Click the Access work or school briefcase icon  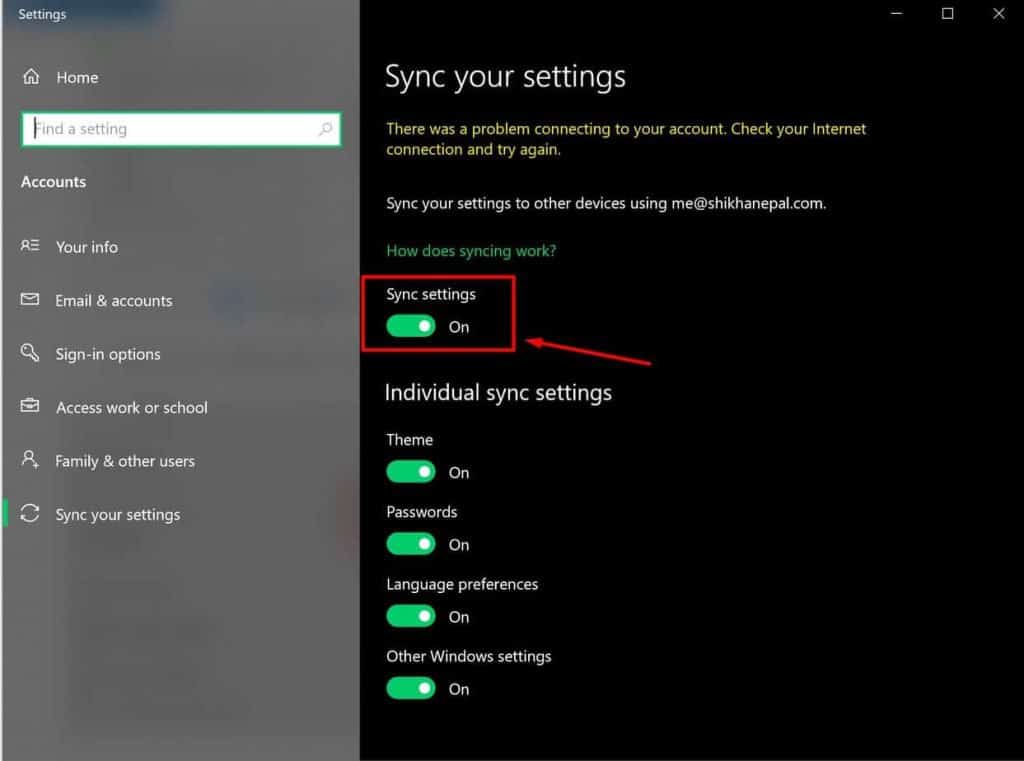tap(30, 406)
